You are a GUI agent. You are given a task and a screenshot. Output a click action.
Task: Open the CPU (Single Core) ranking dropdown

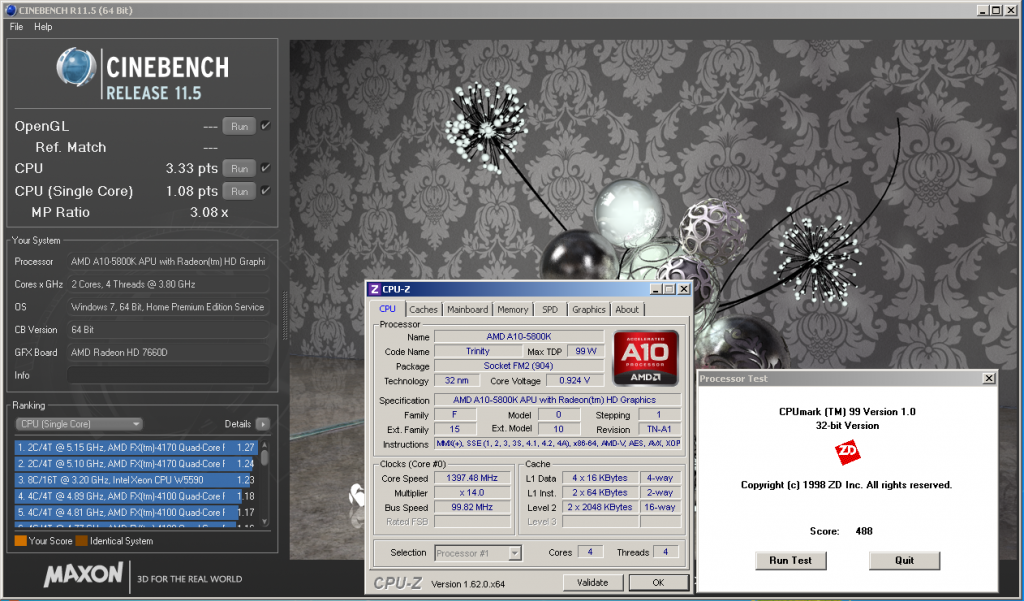78,424
